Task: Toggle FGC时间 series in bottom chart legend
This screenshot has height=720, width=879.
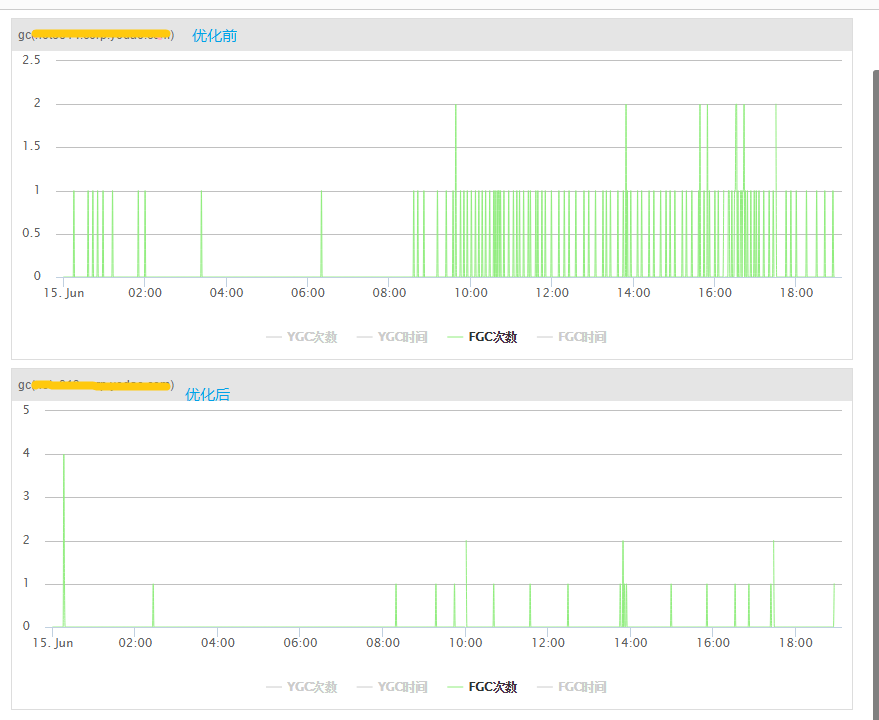Action: point(572,687)
